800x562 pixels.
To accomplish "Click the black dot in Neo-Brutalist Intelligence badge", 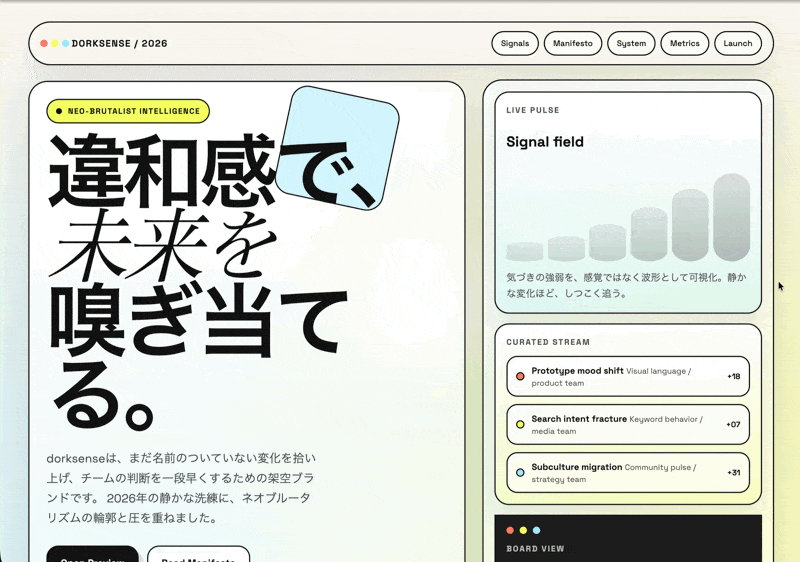I will 59,111.
